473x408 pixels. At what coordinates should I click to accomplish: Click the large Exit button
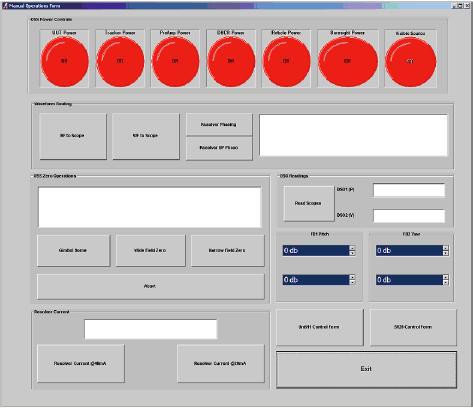click(366, 369)
